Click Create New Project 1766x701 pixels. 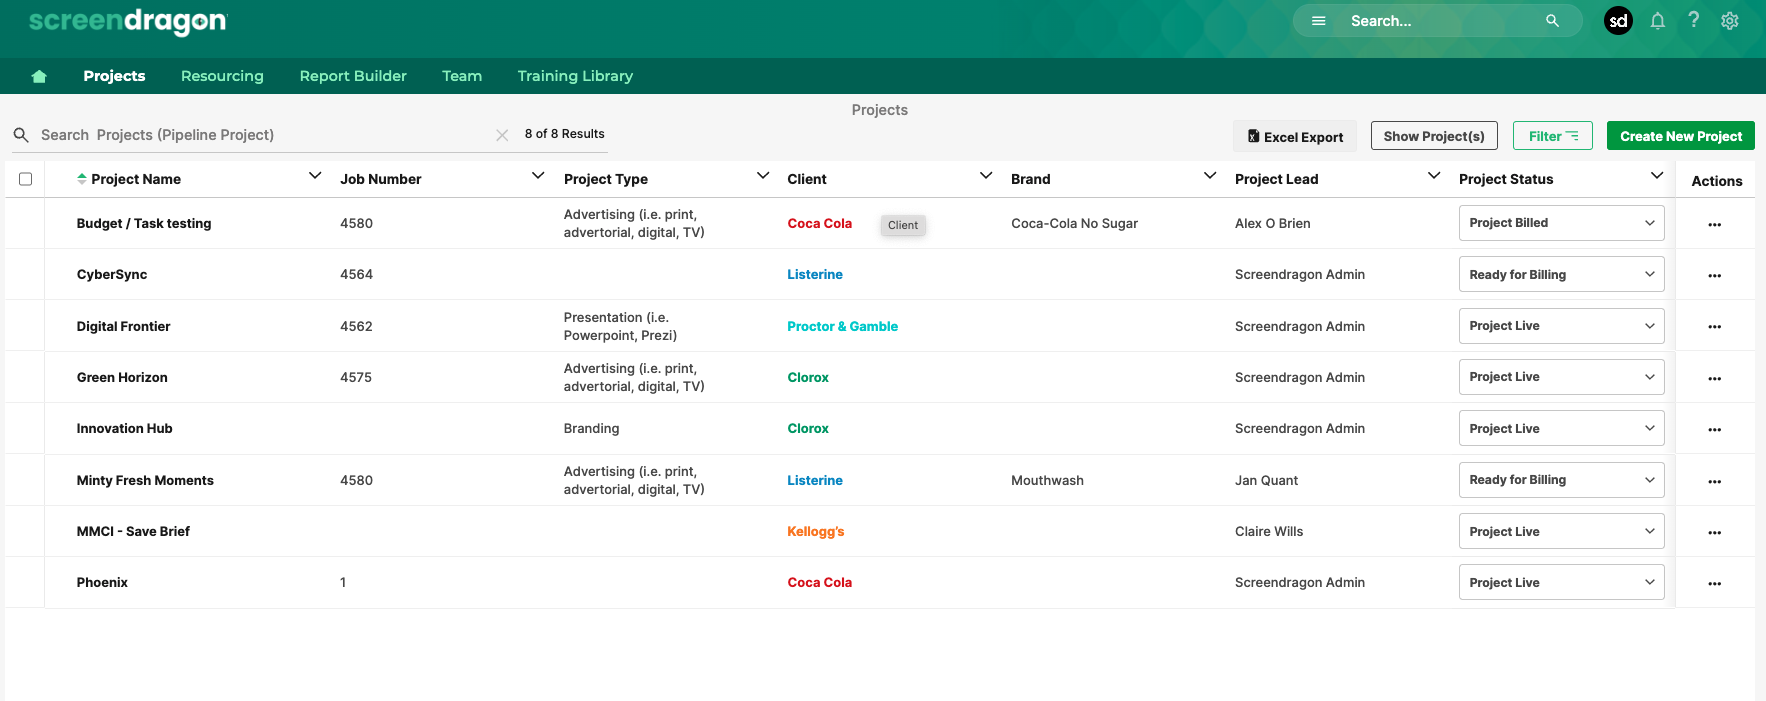(1681, 136)
